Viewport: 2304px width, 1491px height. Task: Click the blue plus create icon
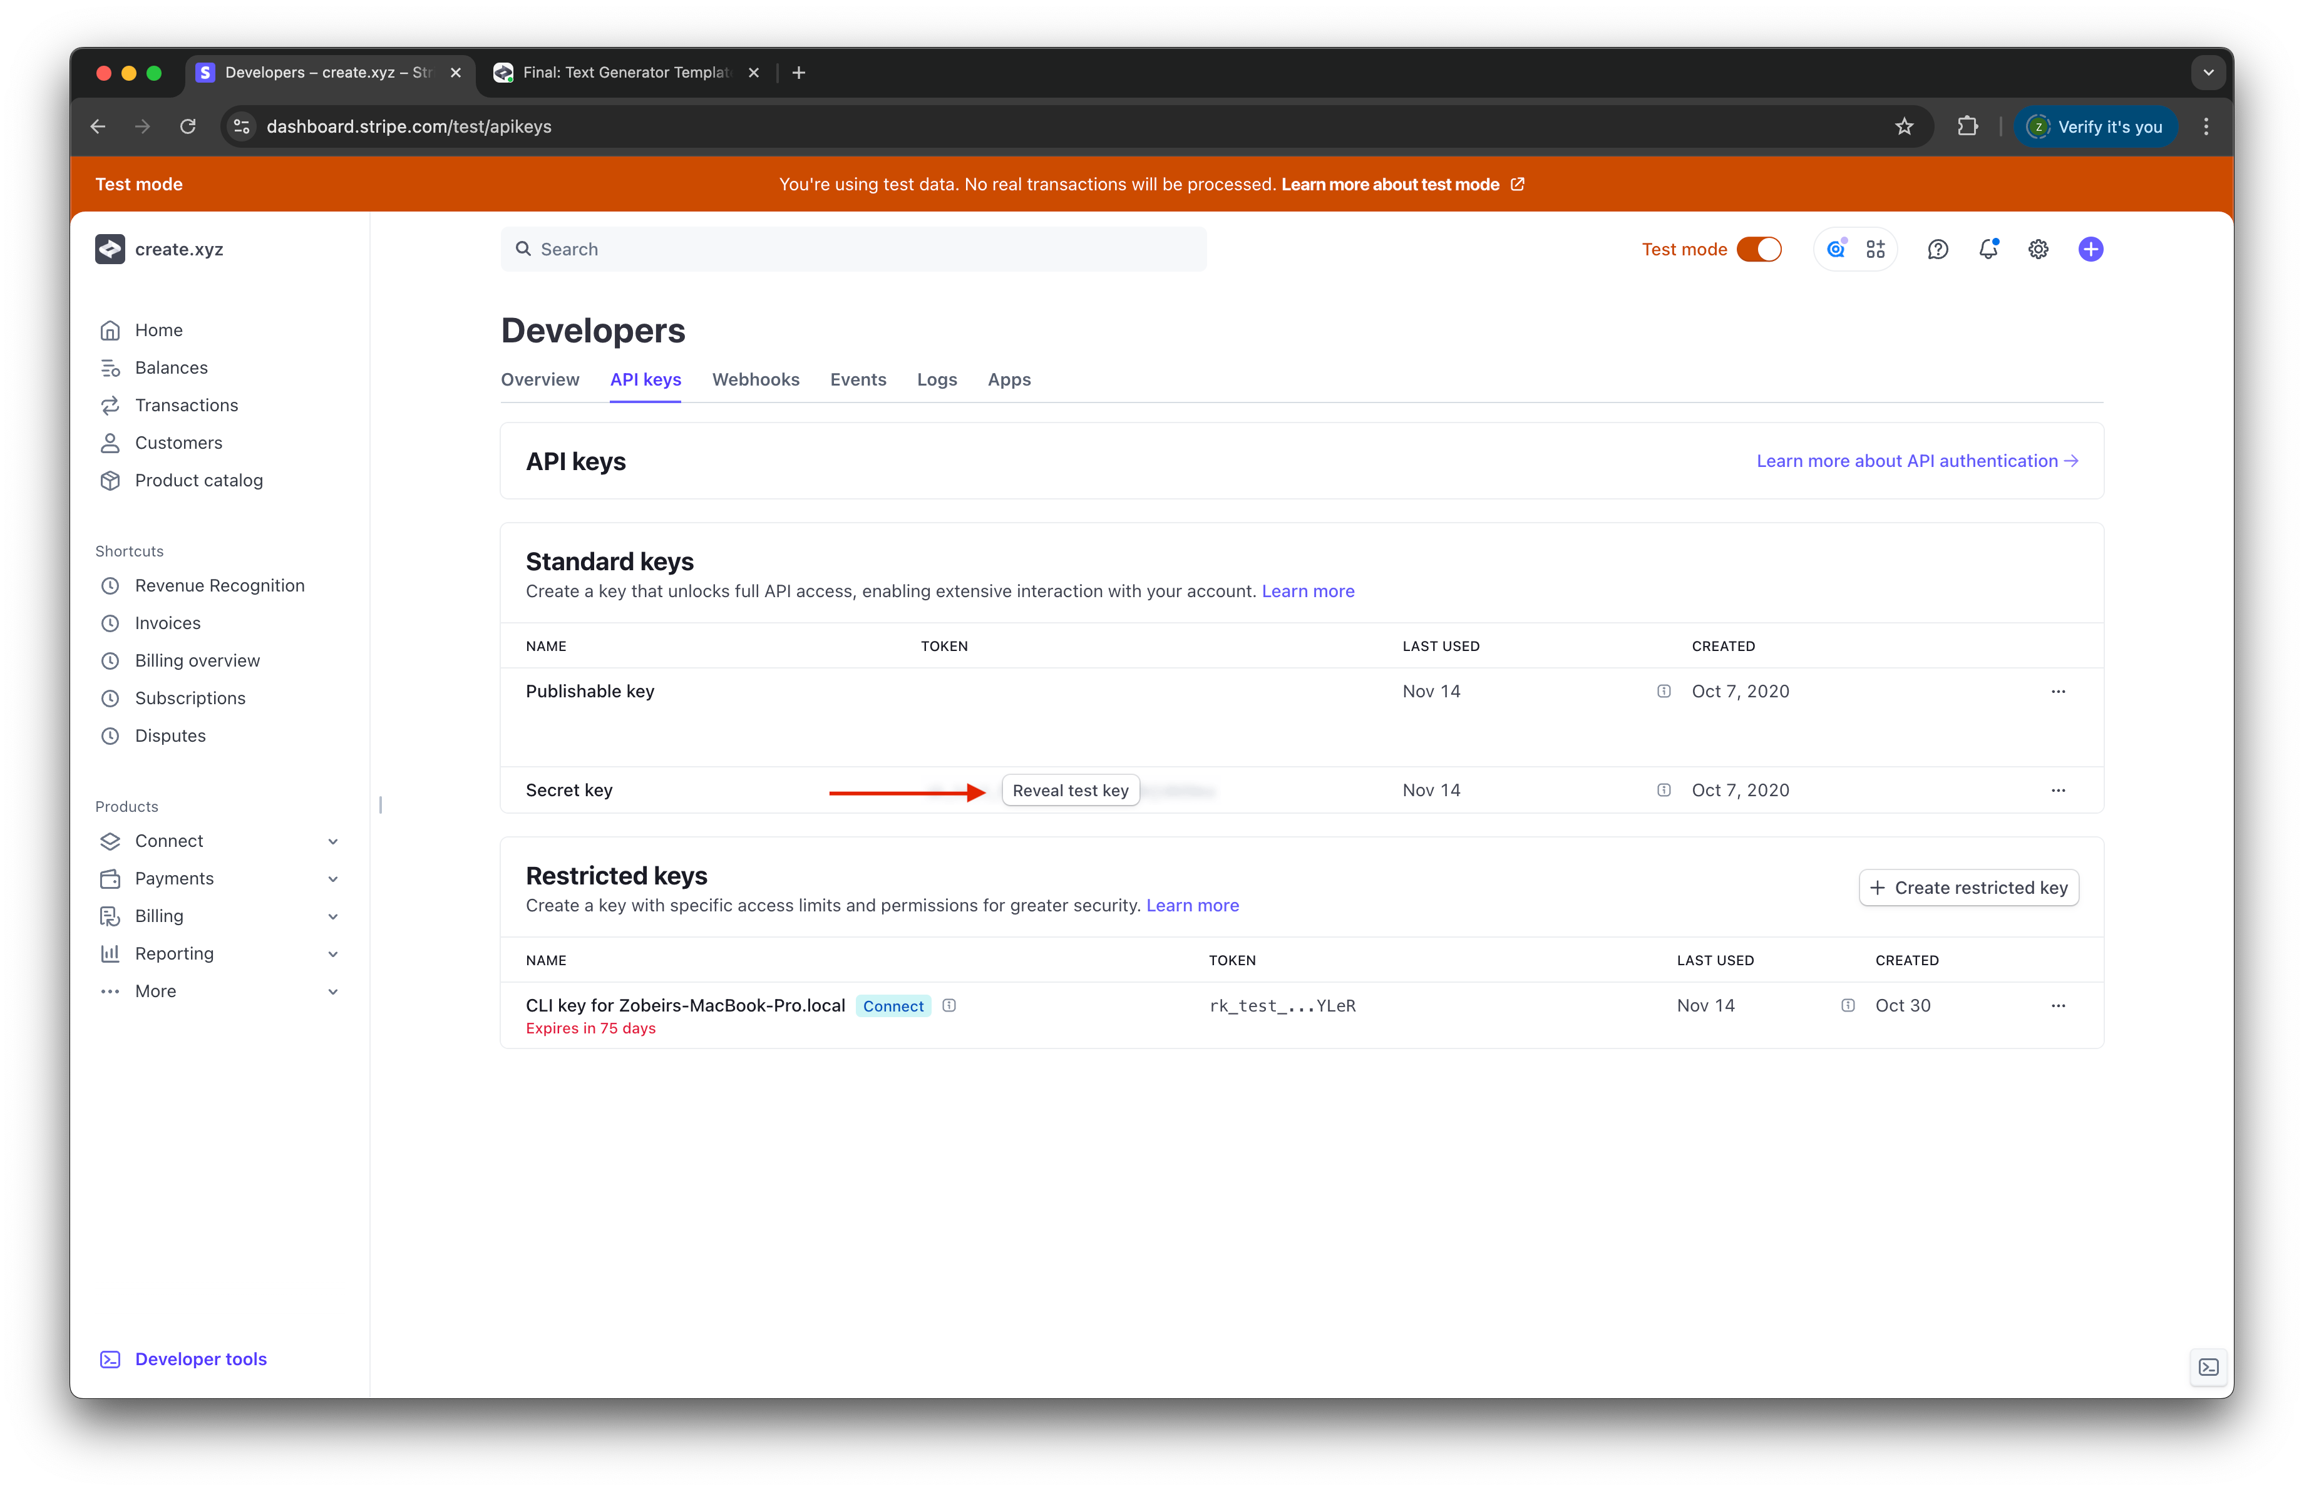[2090, 250]
